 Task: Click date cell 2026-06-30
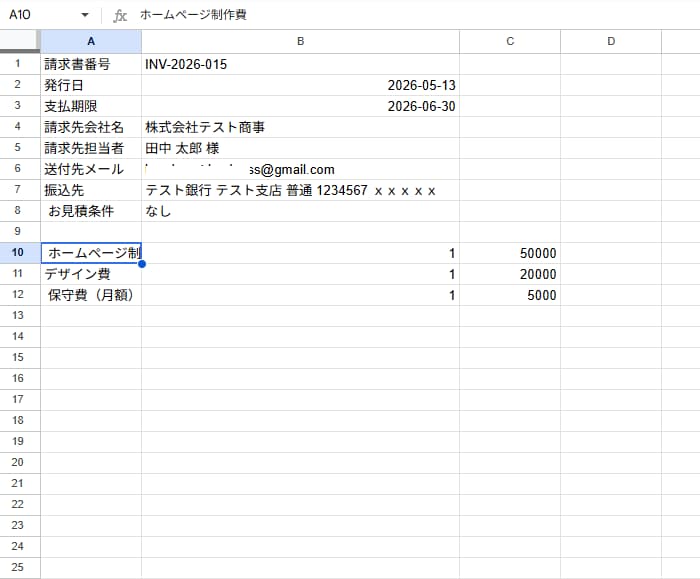coord(300,106)
